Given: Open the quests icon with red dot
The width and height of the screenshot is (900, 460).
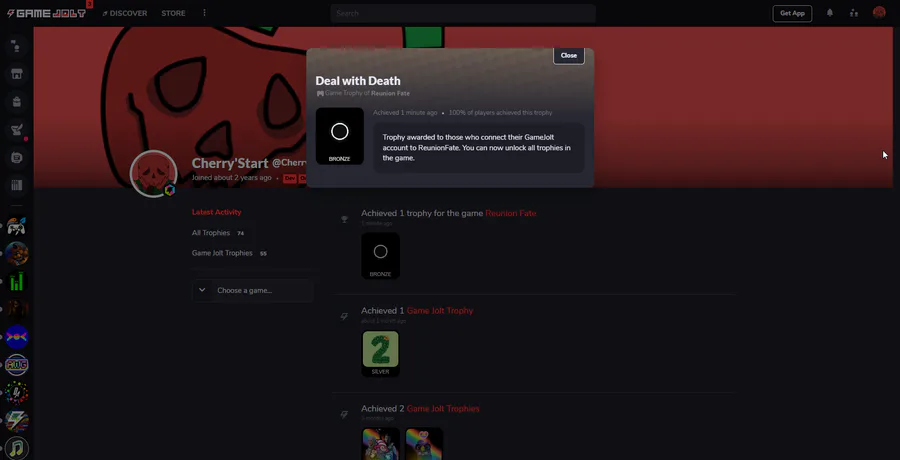Looking at the screenshot, I should click(17, 130).
